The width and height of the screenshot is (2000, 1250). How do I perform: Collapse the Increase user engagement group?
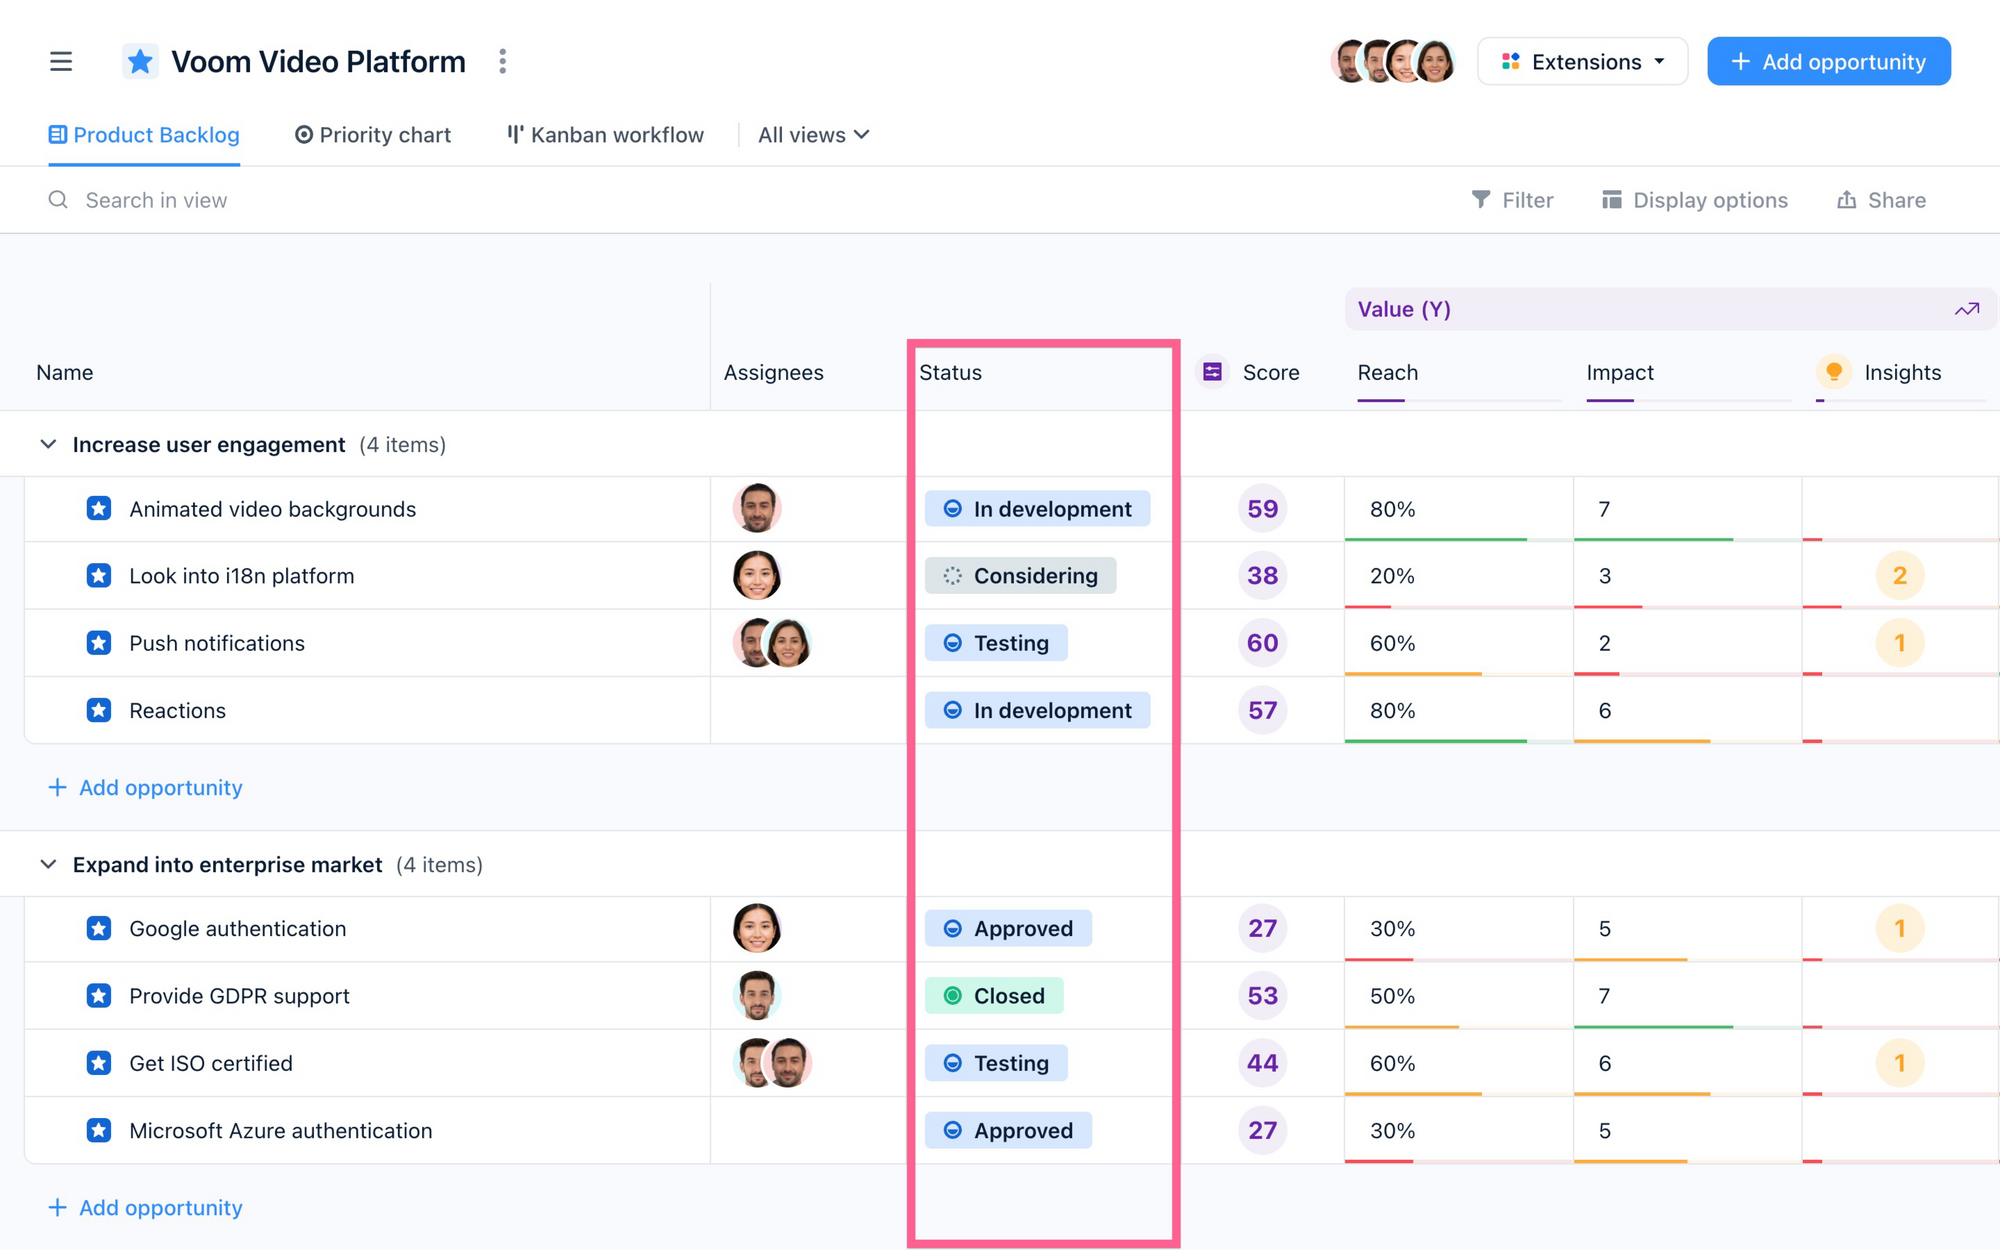pyautogui.click(x=48, y=444)
